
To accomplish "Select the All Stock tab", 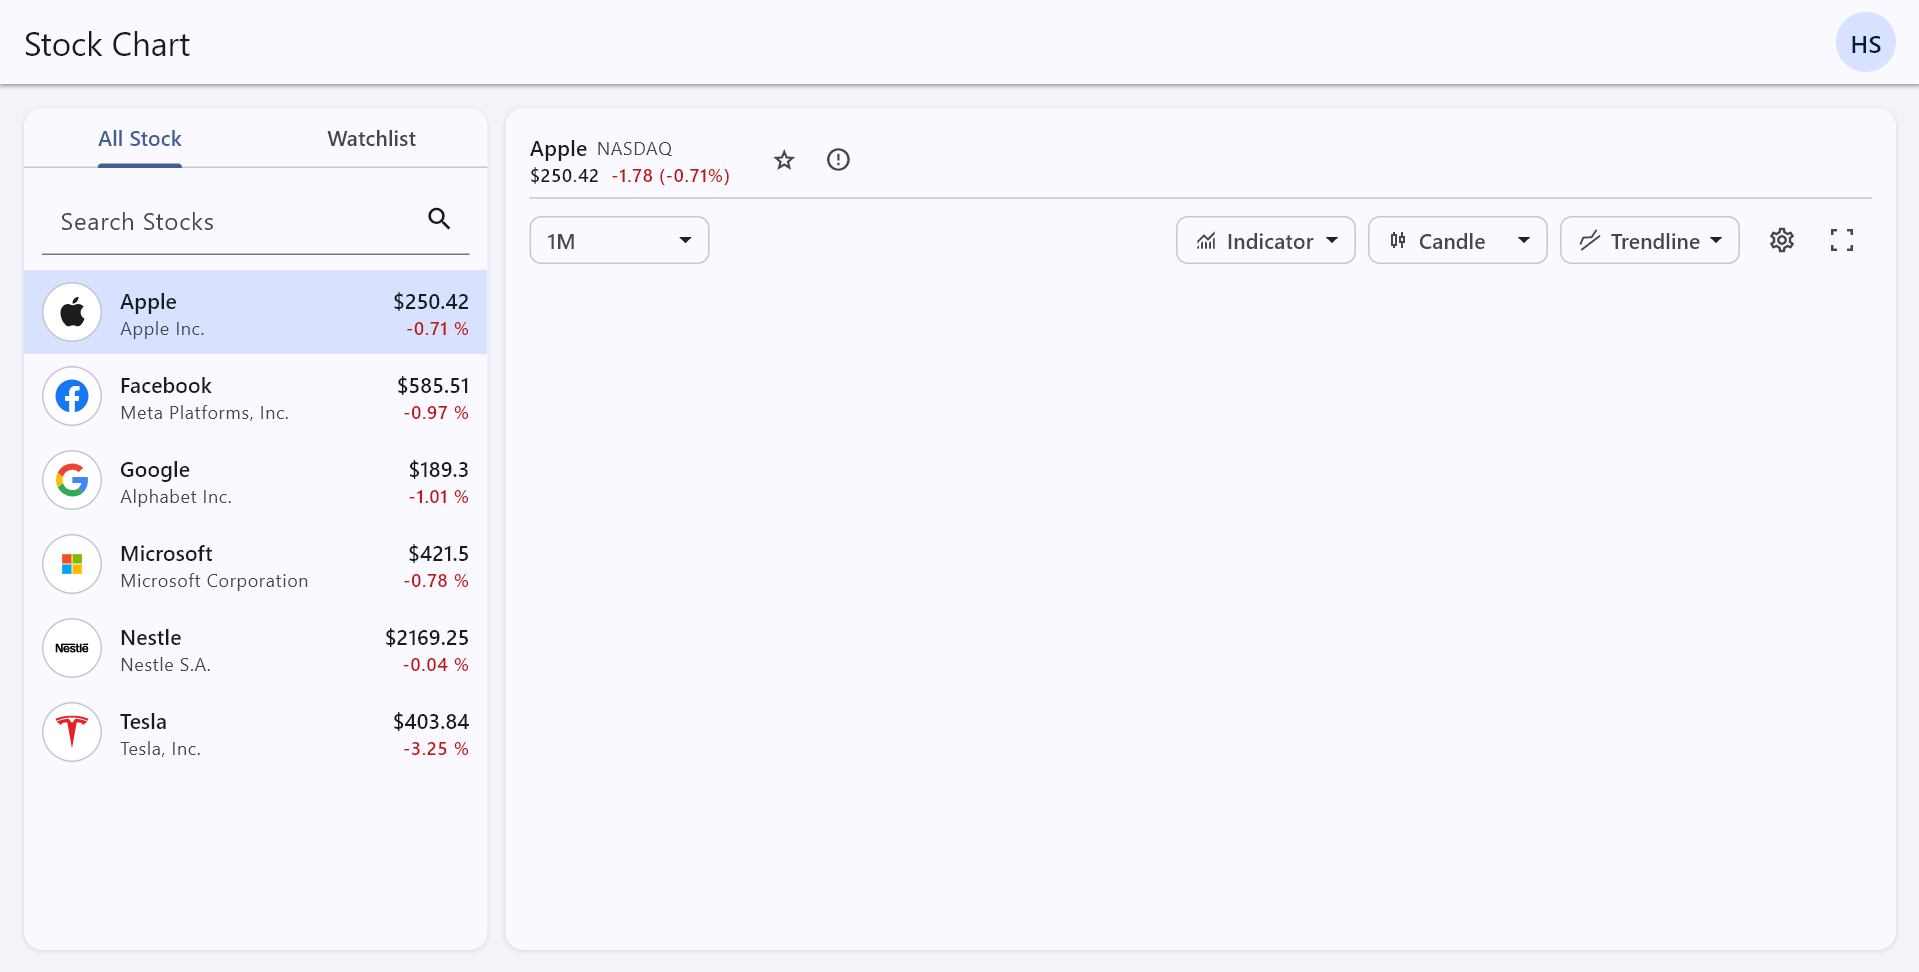I will point(139,139).
